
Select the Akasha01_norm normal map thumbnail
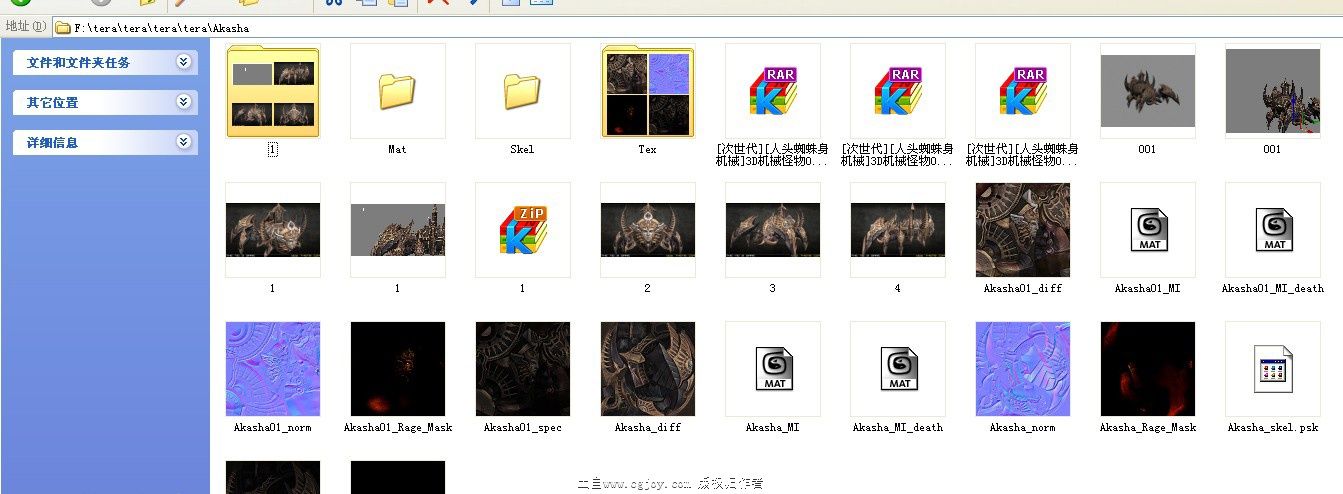272,369
